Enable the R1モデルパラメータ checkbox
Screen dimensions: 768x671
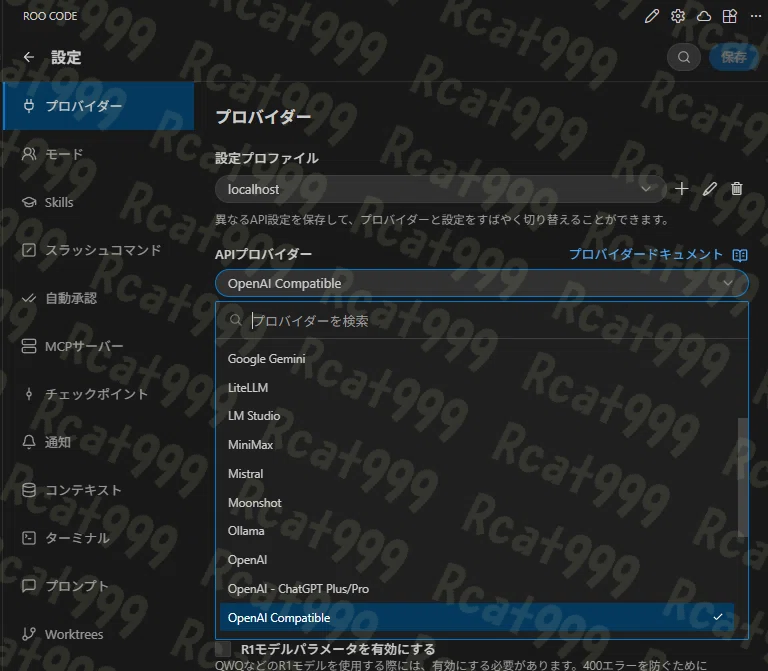pos(223,649)
